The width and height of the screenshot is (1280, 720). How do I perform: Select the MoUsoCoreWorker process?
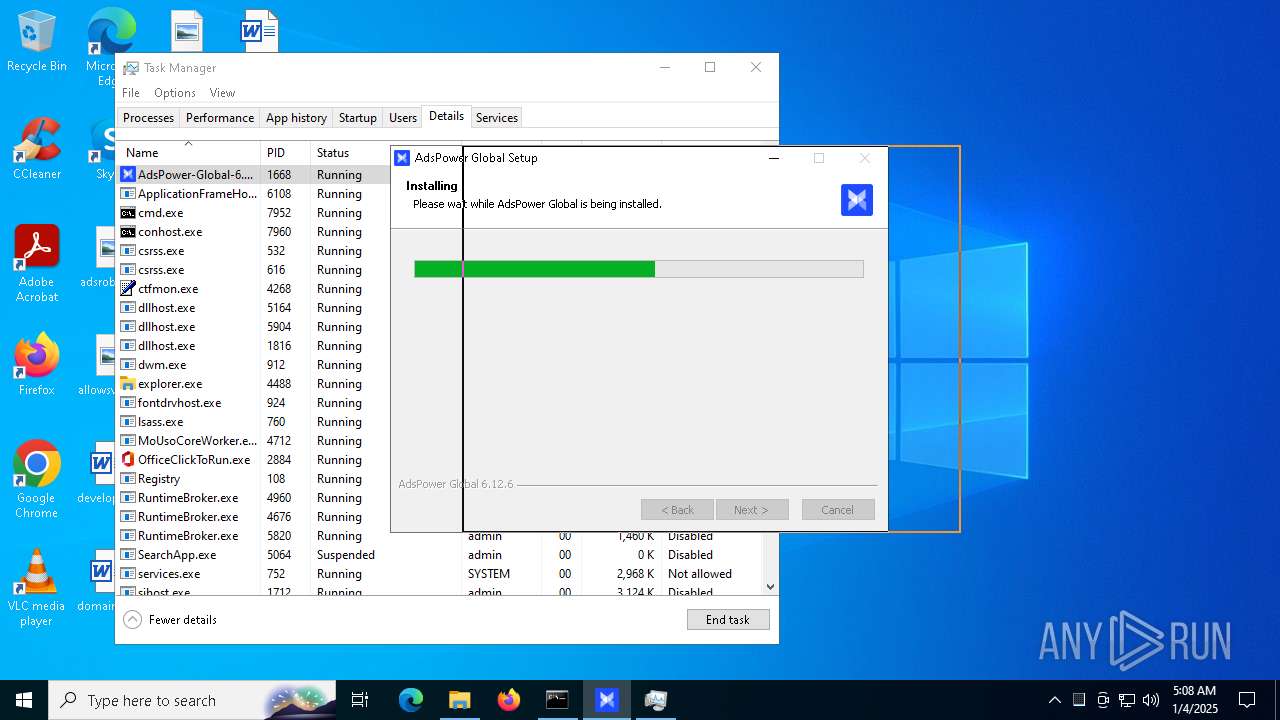pos(254,441)
